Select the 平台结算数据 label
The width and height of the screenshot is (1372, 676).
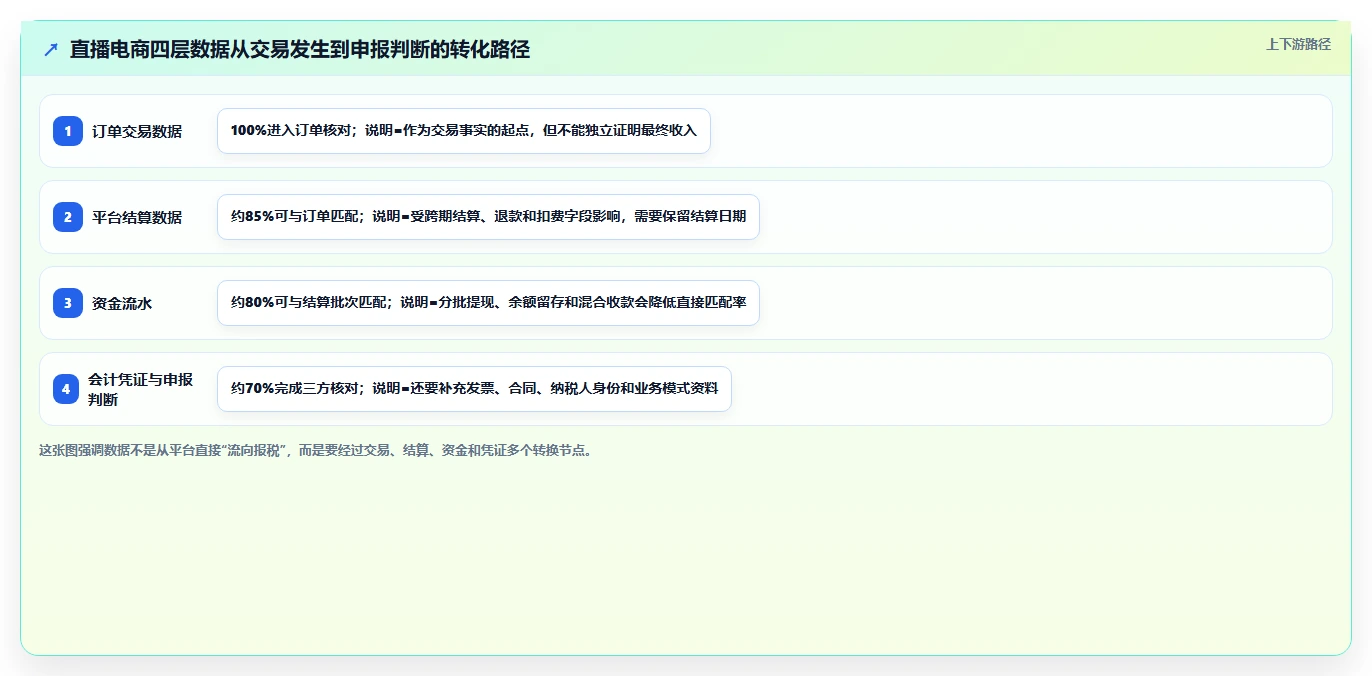[x=137, y=217]
